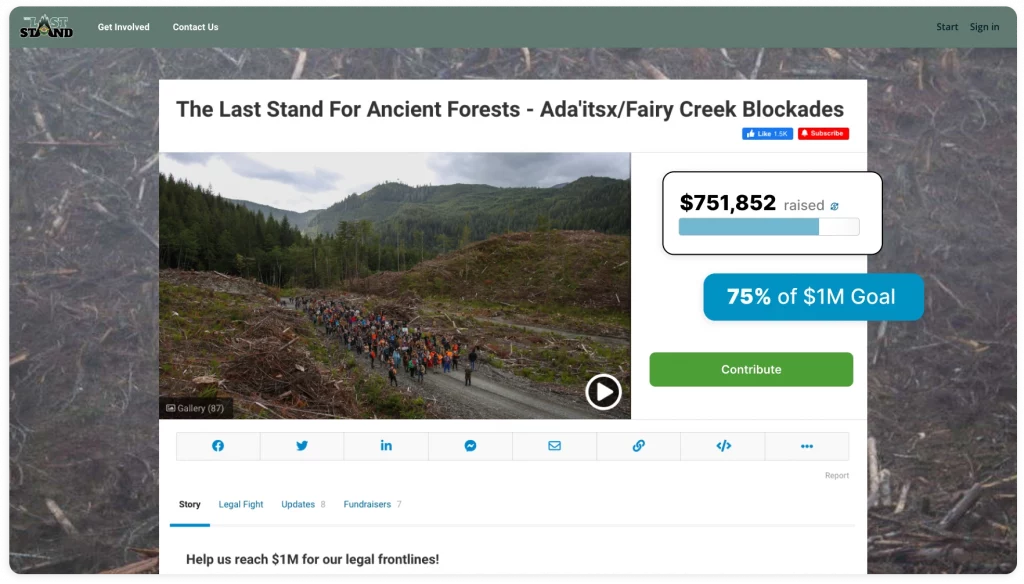Click the Facebook Like button

[x=767, y=133]
